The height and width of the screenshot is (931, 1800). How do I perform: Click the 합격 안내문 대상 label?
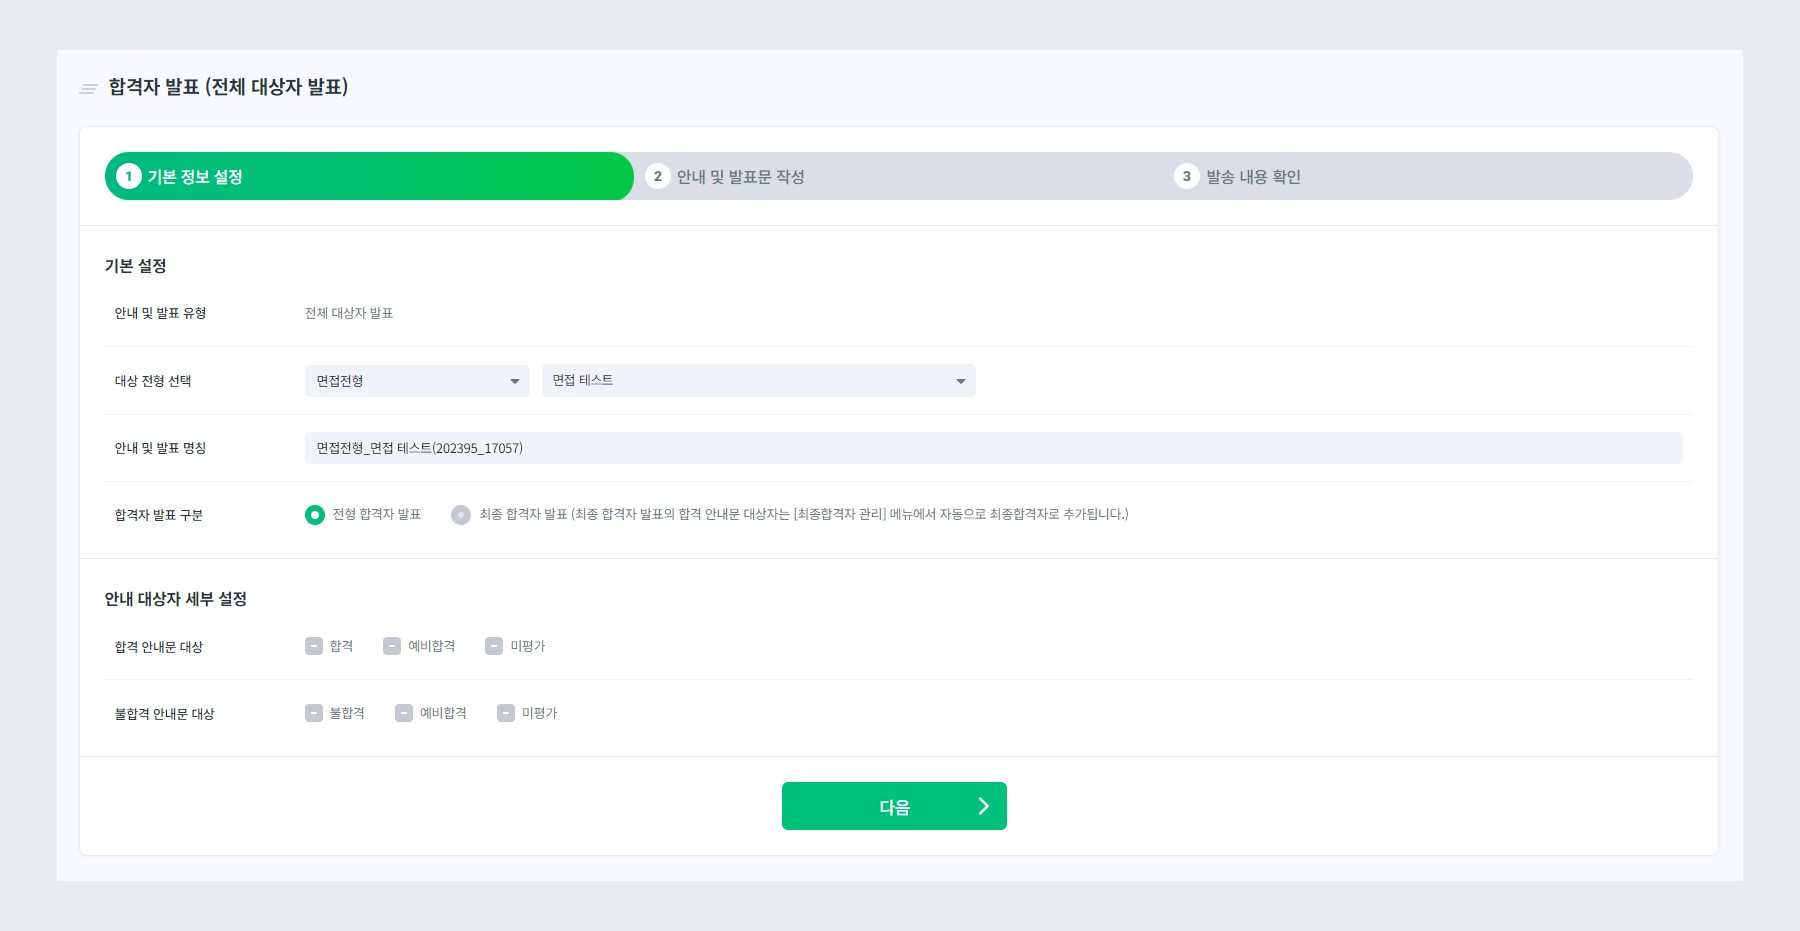pos(159,647)
